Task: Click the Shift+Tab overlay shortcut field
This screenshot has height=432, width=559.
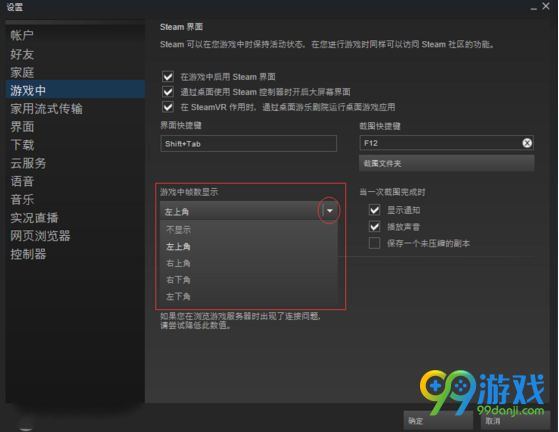Action: point(248,144)
